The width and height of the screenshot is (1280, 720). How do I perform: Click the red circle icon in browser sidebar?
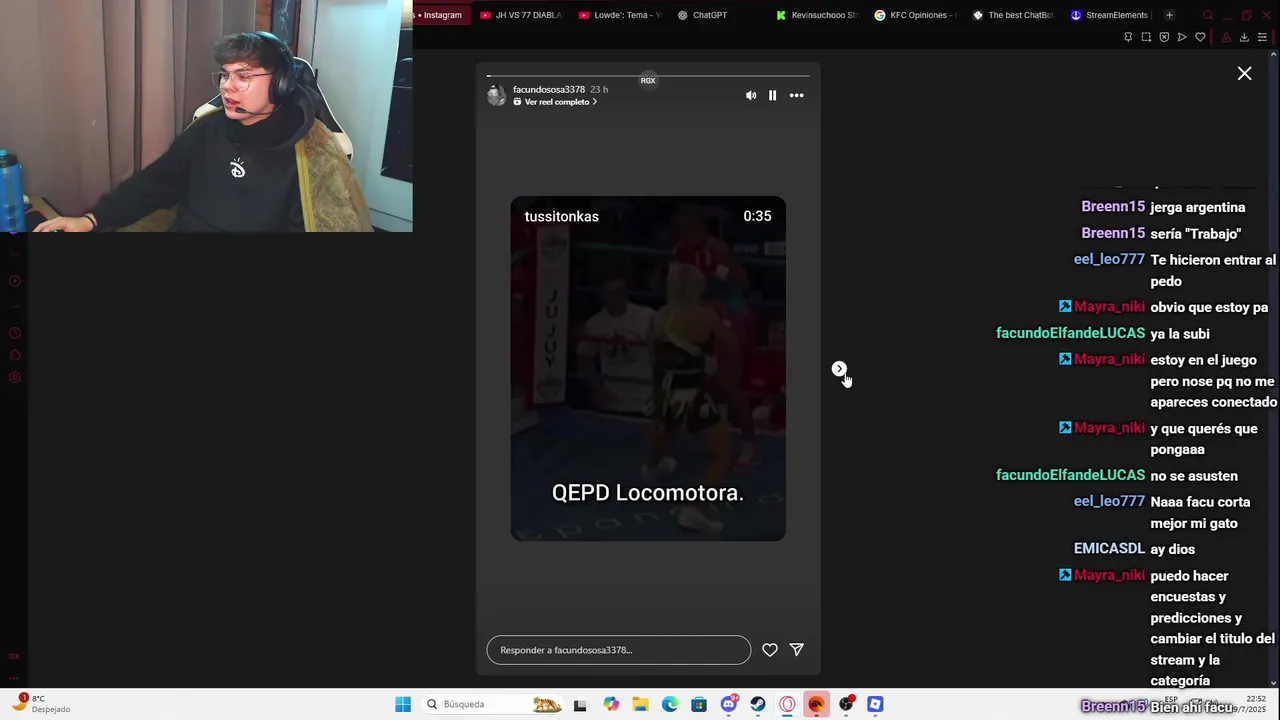coord(15,281)
